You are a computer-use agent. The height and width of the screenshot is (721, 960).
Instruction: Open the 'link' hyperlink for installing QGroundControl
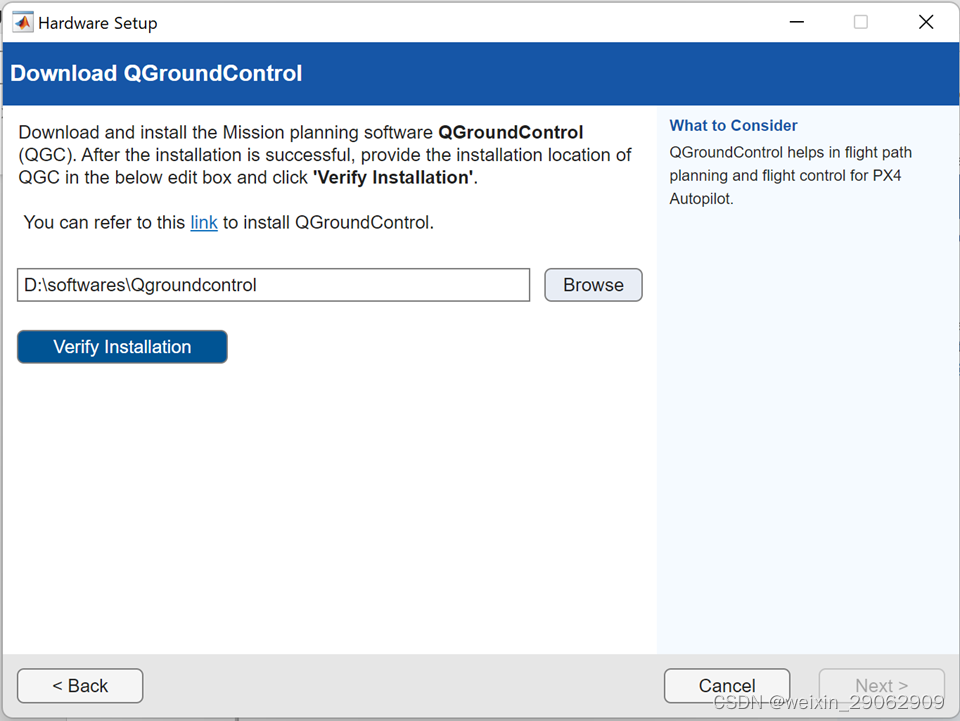tap(204, 222)
